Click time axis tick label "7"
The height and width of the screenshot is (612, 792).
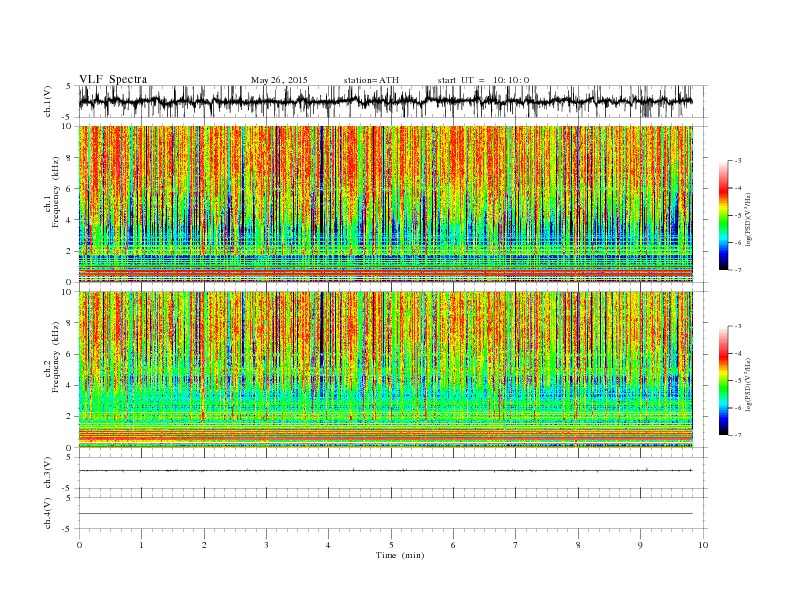pyautogui.click(x=516, y=545)
